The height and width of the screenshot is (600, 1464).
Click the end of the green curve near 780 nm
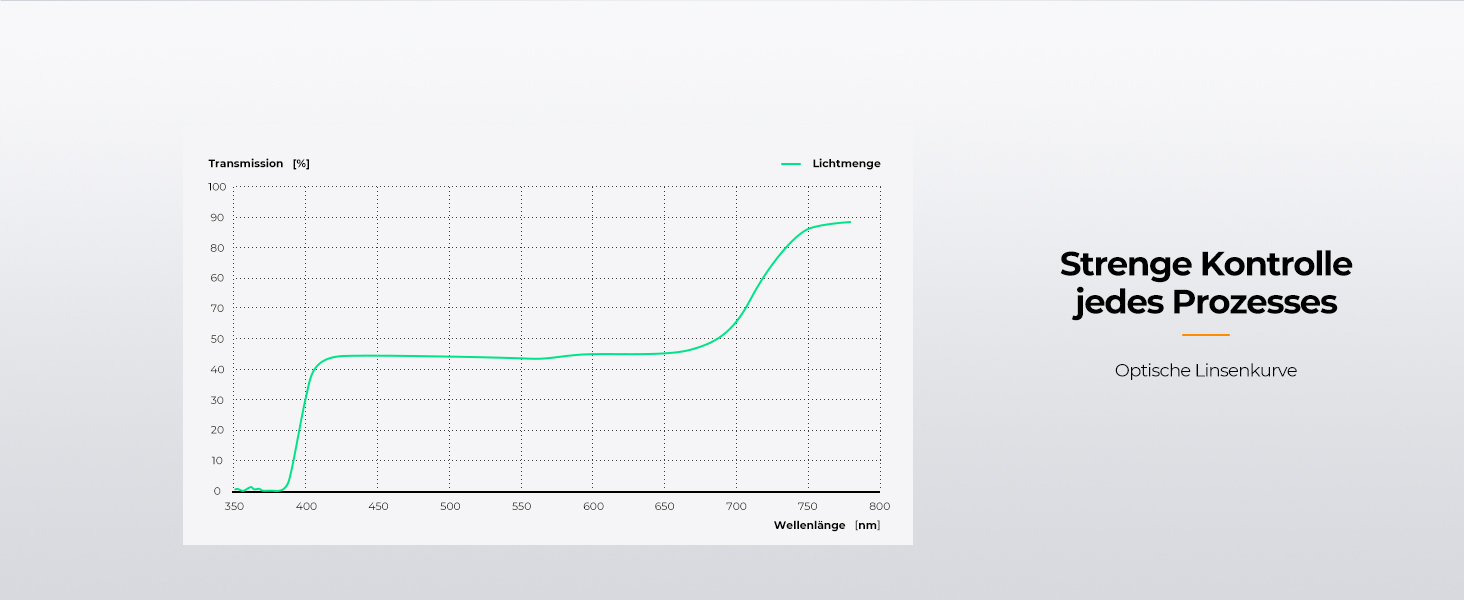pos(849,222)
